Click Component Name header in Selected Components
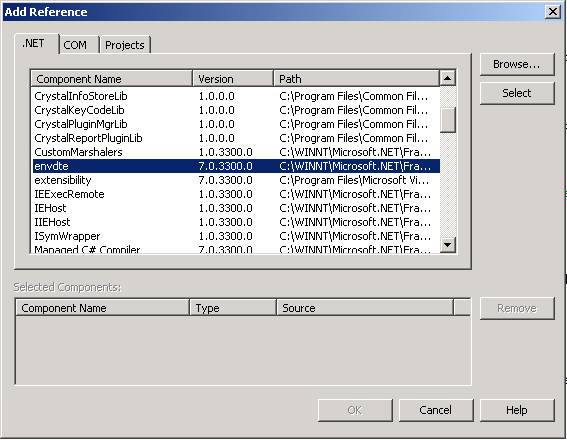Viewport: 567px width, 440px height. click(103, 308)
